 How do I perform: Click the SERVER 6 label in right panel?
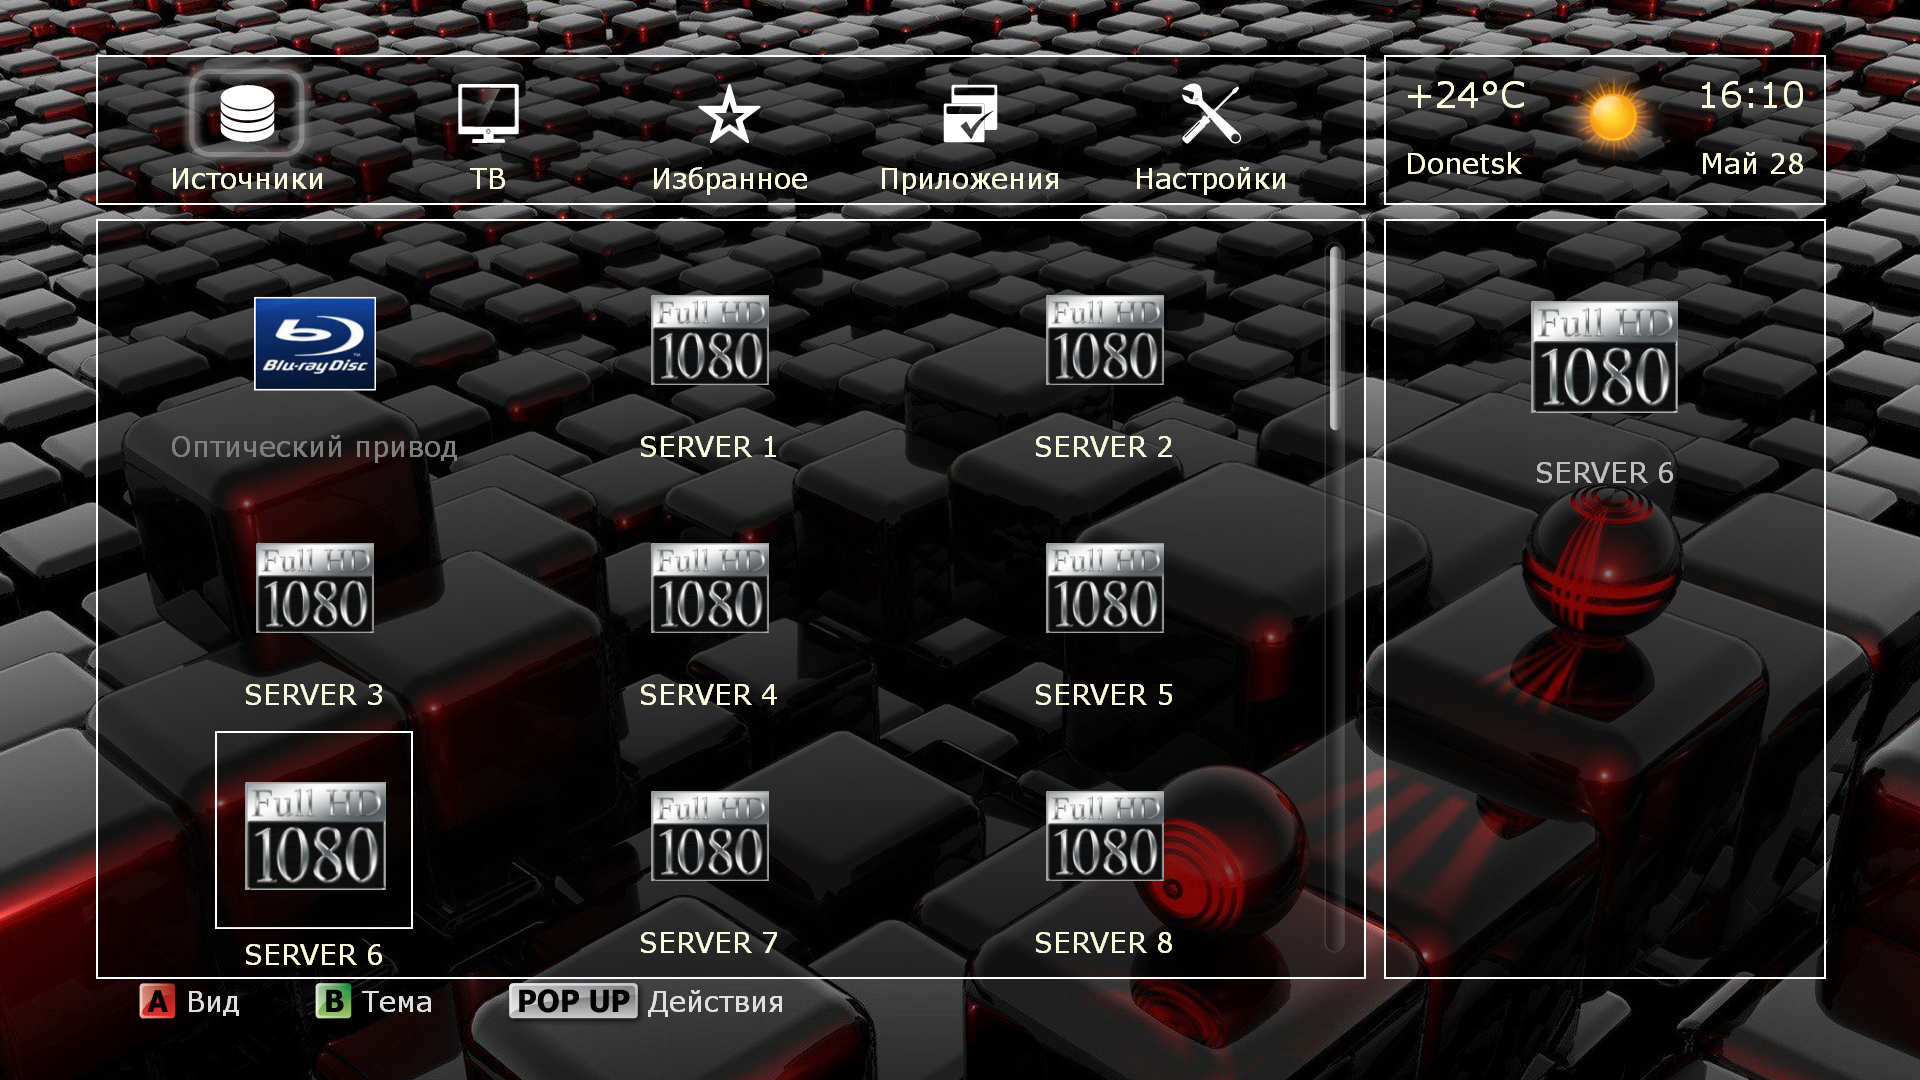coord(1605,473)
